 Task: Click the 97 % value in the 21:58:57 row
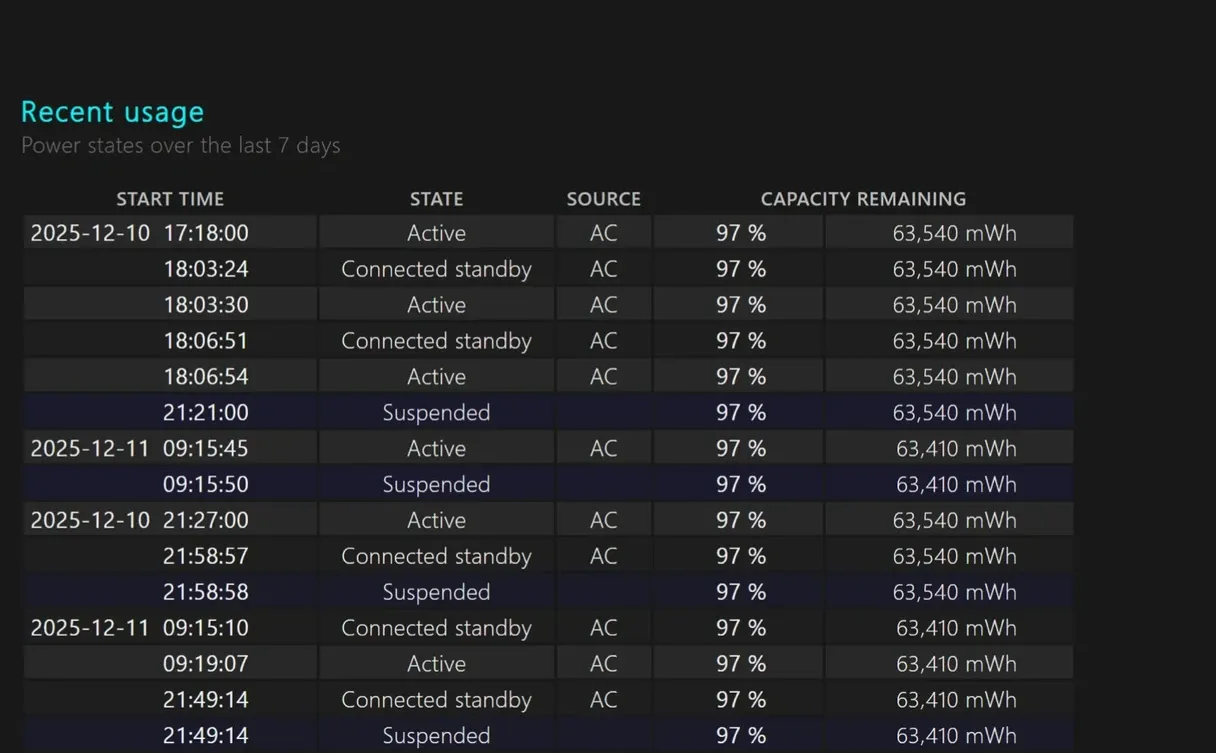point(740,557)
